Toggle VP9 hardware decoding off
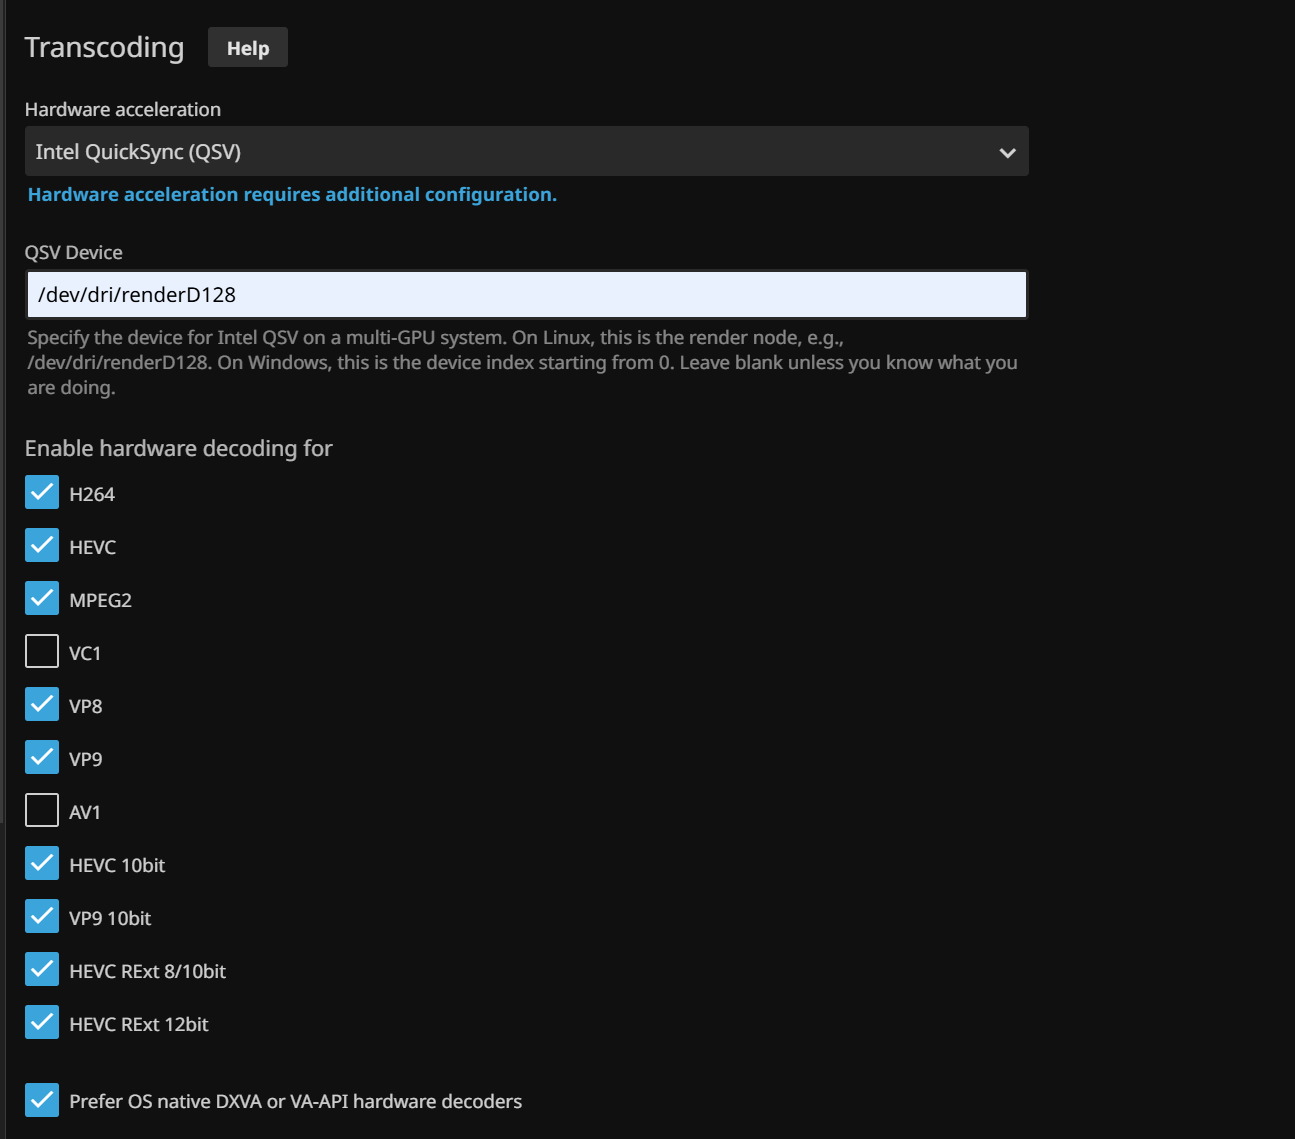This screenshot has height=1139, width=1295. tap(42, 758)
